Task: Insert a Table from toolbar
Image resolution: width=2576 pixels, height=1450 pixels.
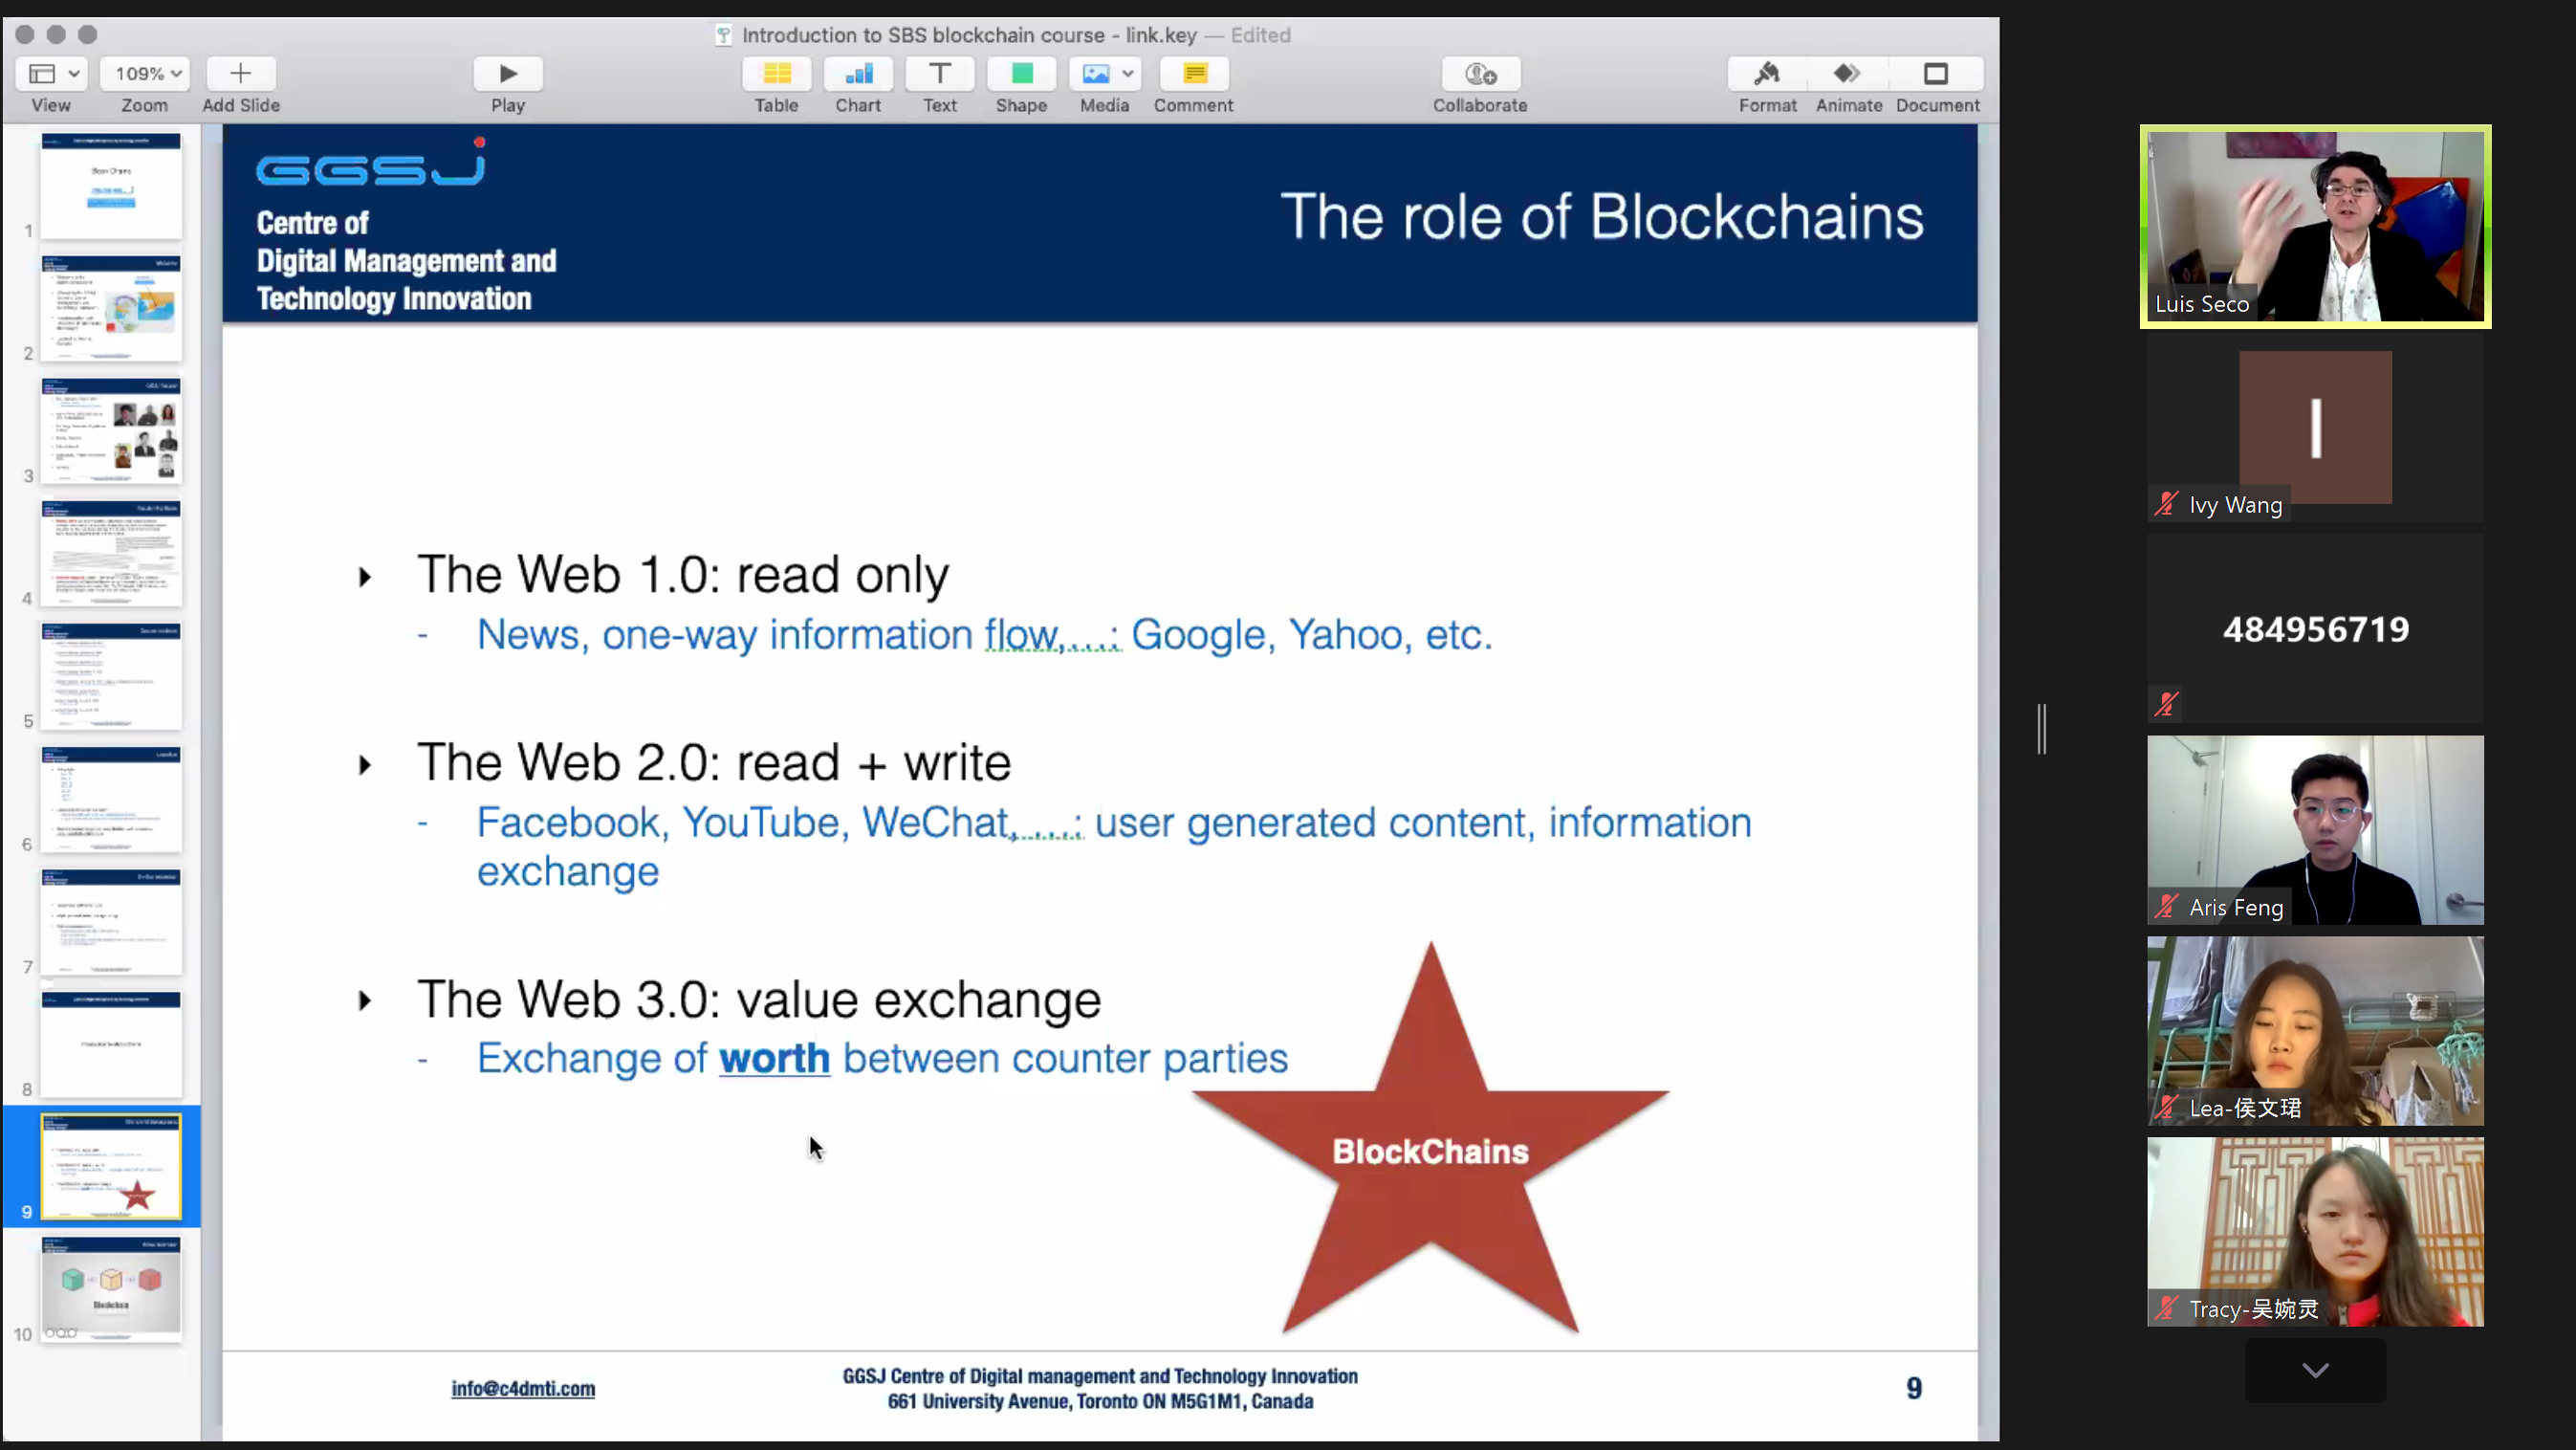Action: (x=776, y=73)
